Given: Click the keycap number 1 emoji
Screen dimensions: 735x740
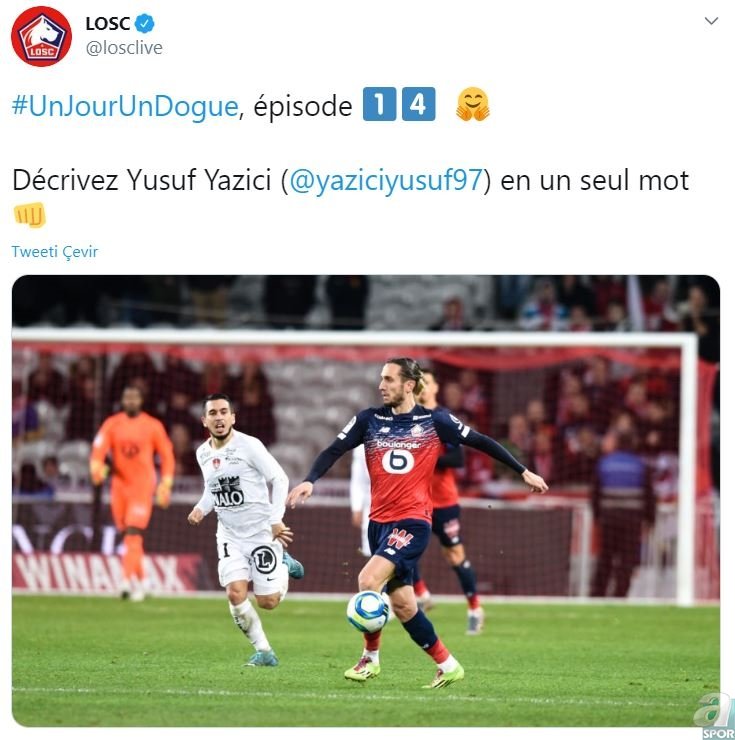Looking at the screenshot, I should [379, 104].
